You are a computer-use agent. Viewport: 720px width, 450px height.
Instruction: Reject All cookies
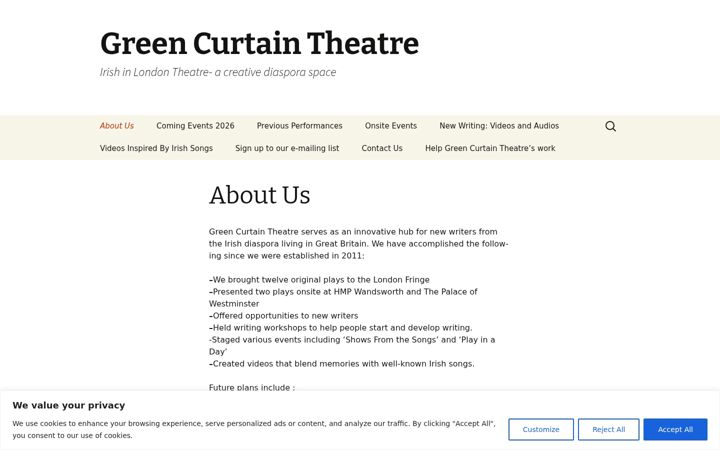[608, 429]
